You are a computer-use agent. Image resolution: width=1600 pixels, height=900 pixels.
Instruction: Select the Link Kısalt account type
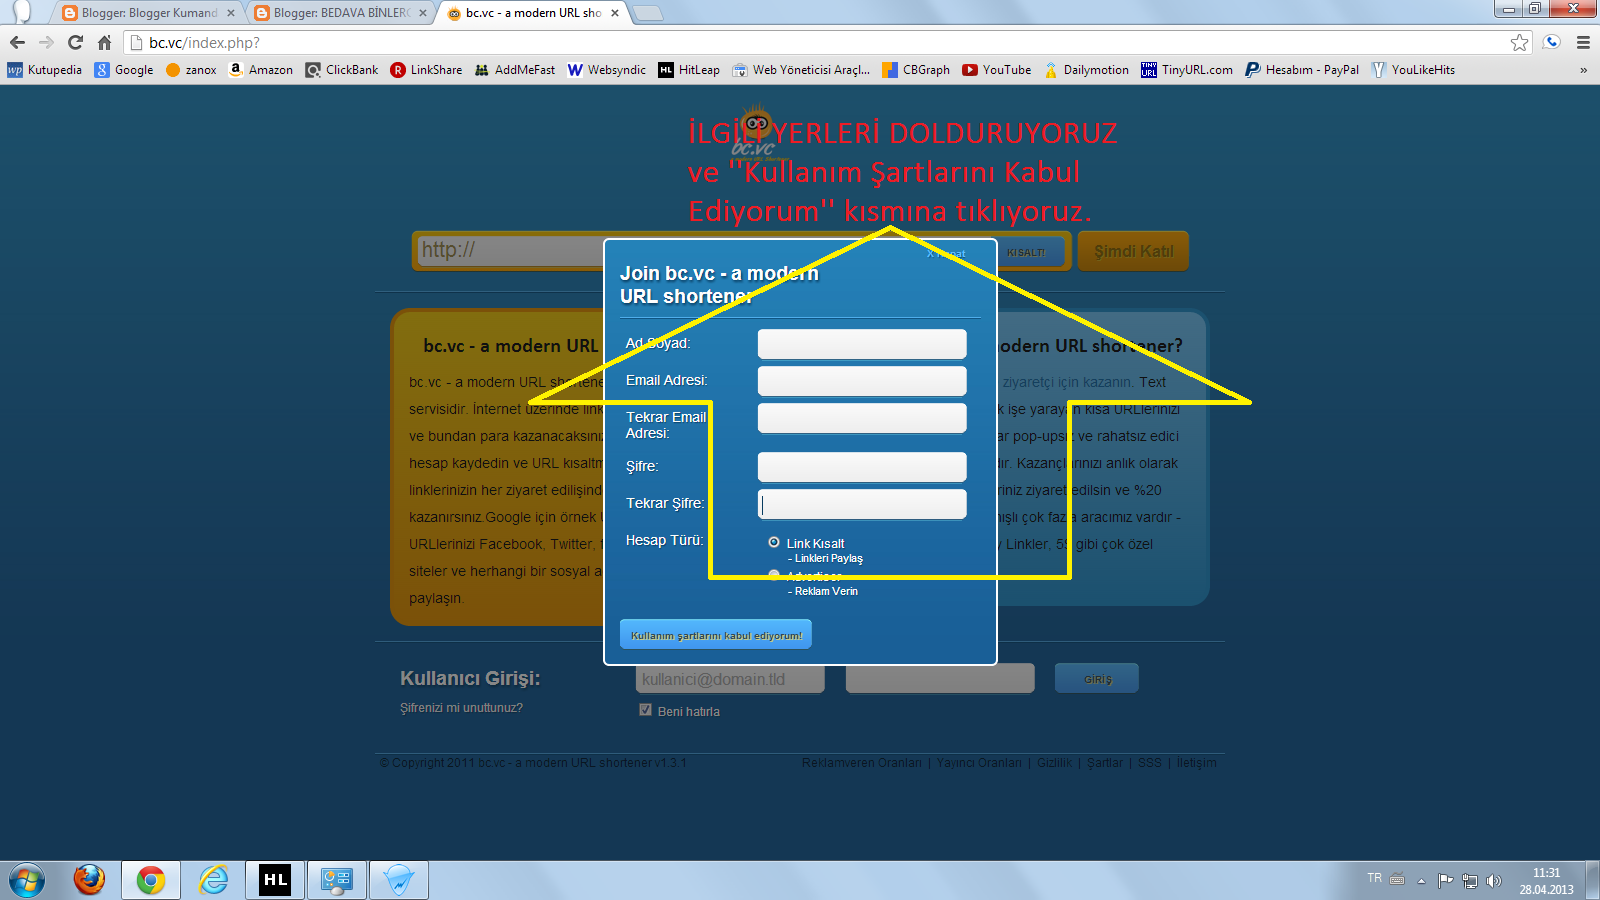click(x=774, y=542)
